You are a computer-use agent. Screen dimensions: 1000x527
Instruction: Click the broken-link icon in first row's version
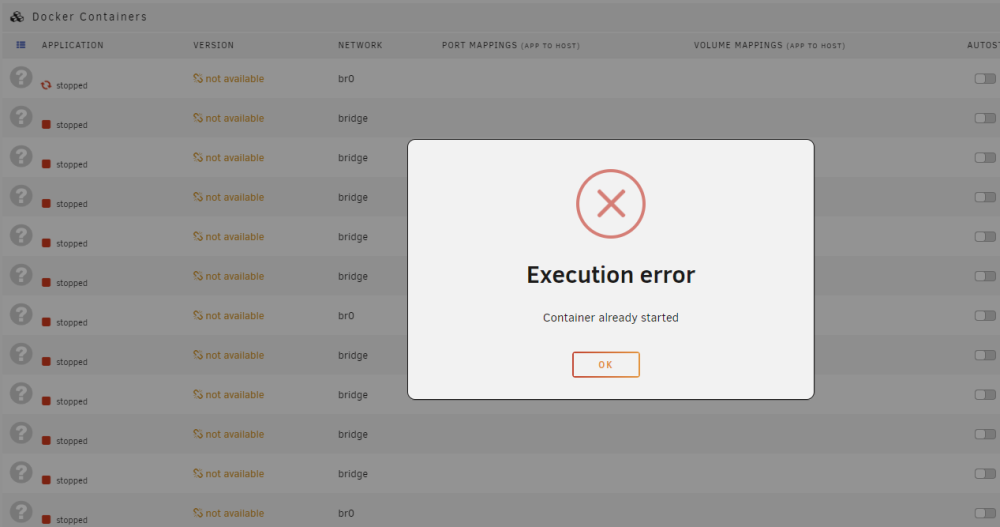[x=198, y=78]
